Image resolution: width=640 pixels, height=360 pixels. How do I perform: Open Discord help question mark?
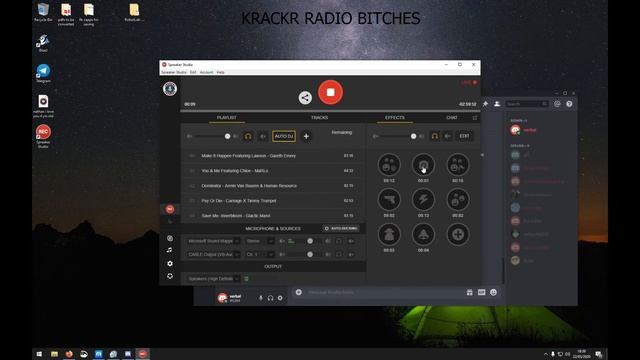click(569, 104)
